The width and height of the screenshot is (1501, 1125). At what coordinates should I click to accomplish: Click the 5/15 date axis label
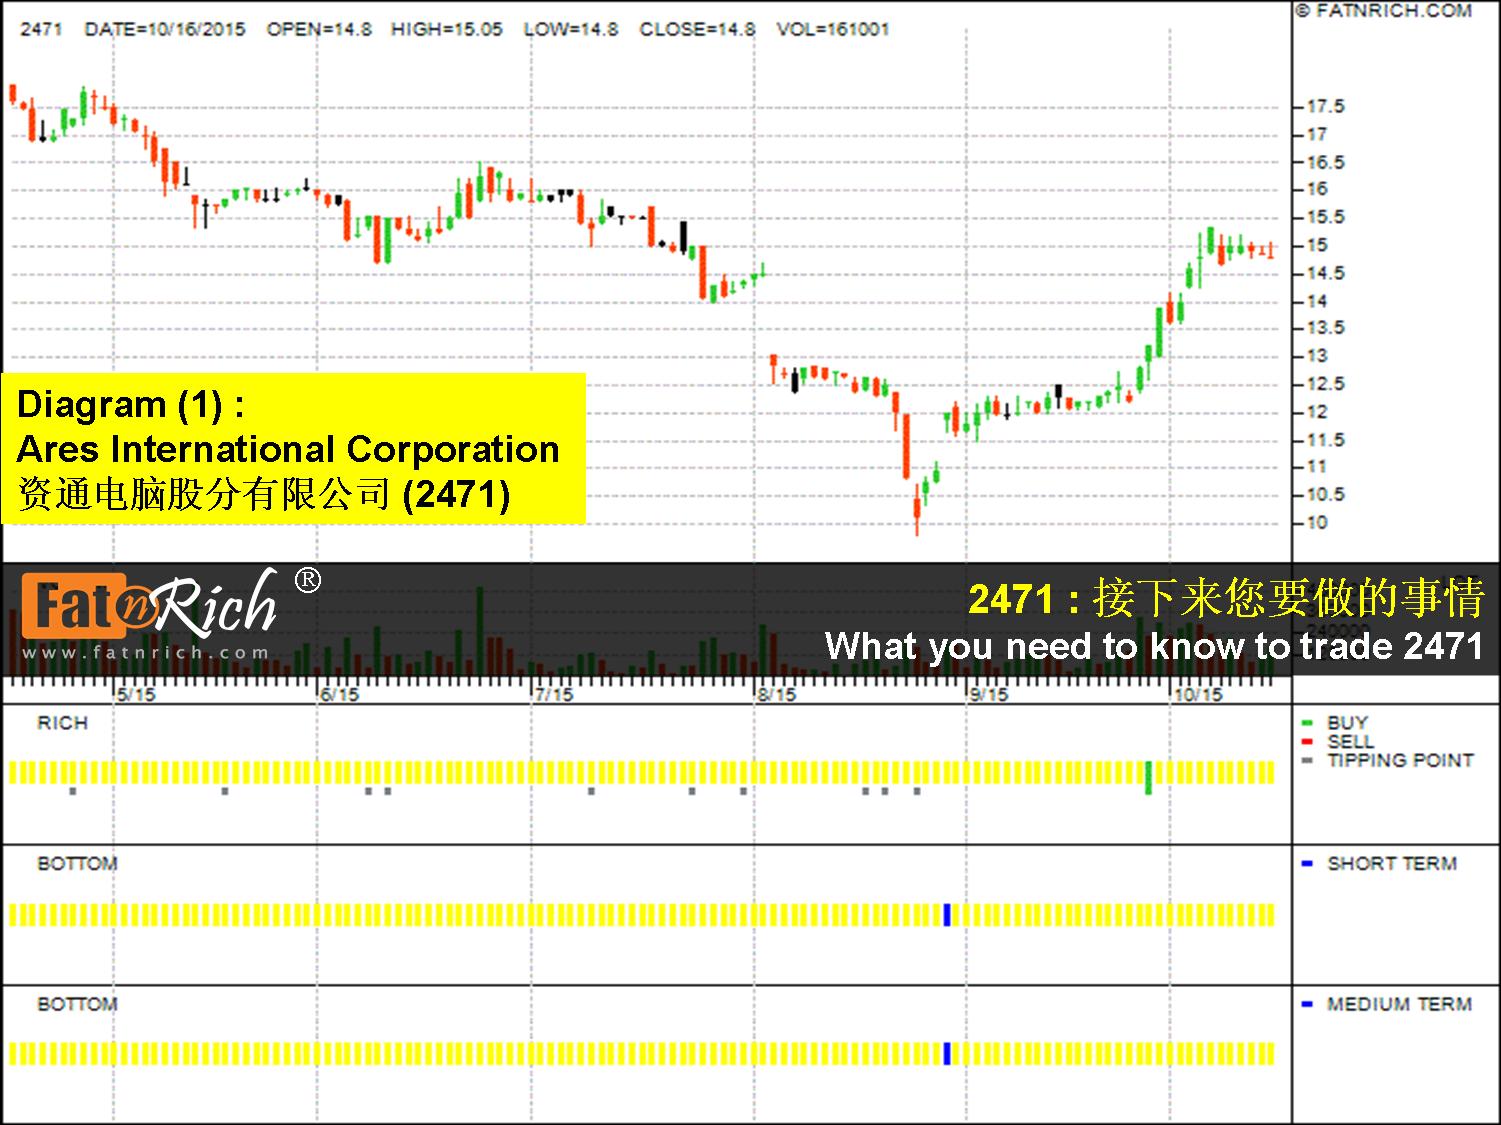click(x=135, y=694)
